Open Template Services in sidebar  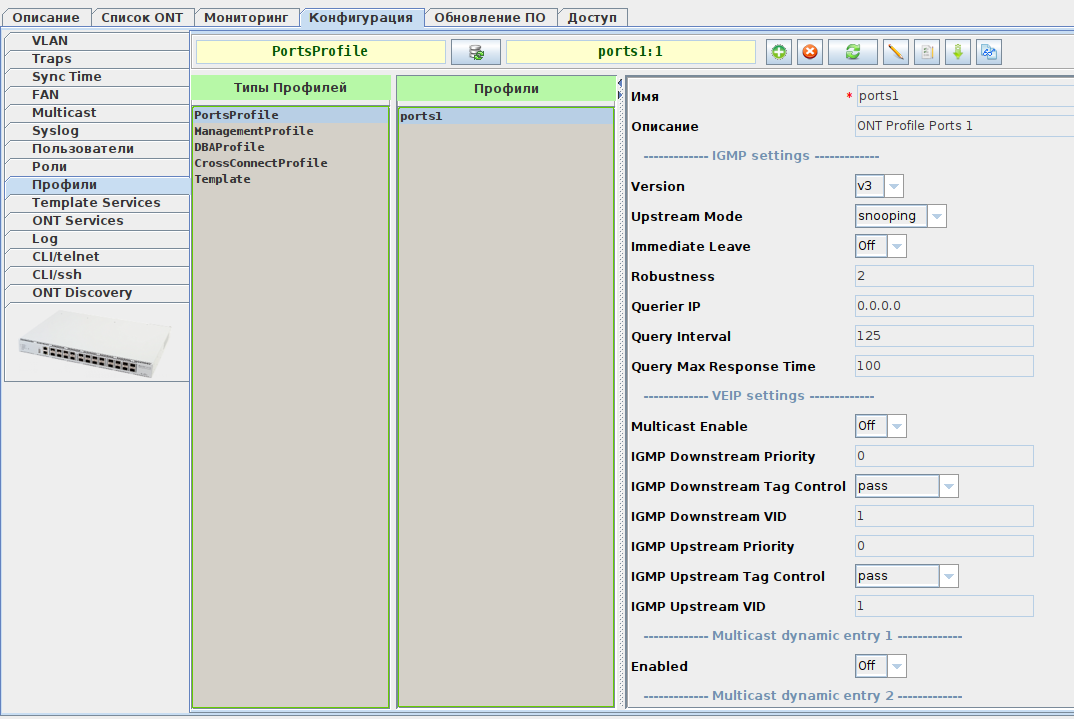[97, 203]
